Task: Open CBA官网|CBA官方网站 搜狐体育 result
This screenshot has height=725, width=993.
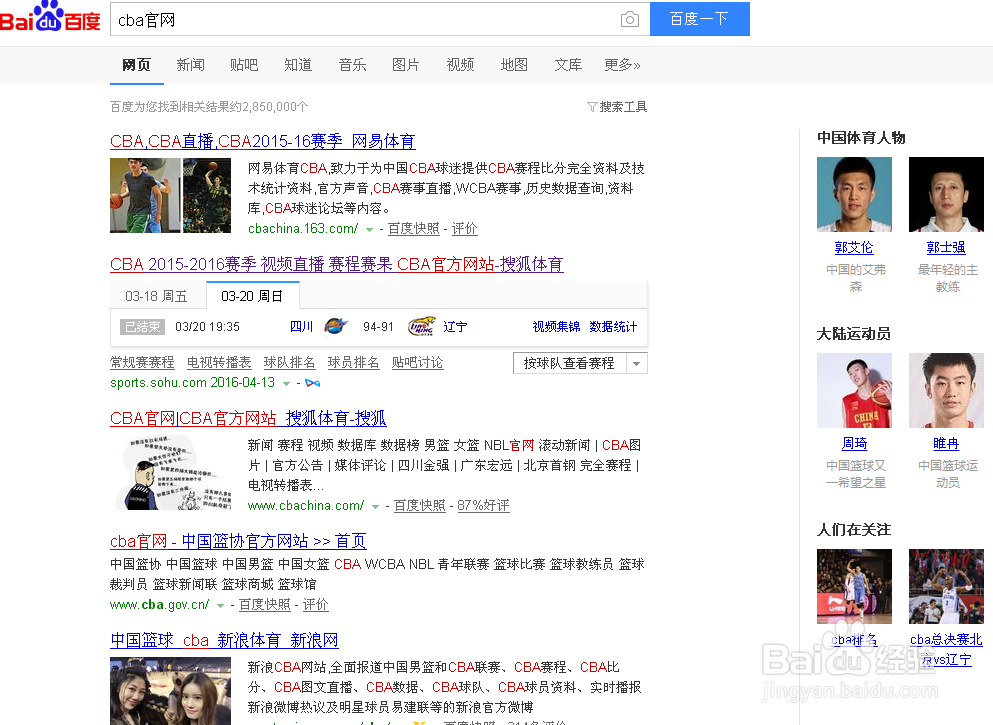Action: (x=248, y=419)
